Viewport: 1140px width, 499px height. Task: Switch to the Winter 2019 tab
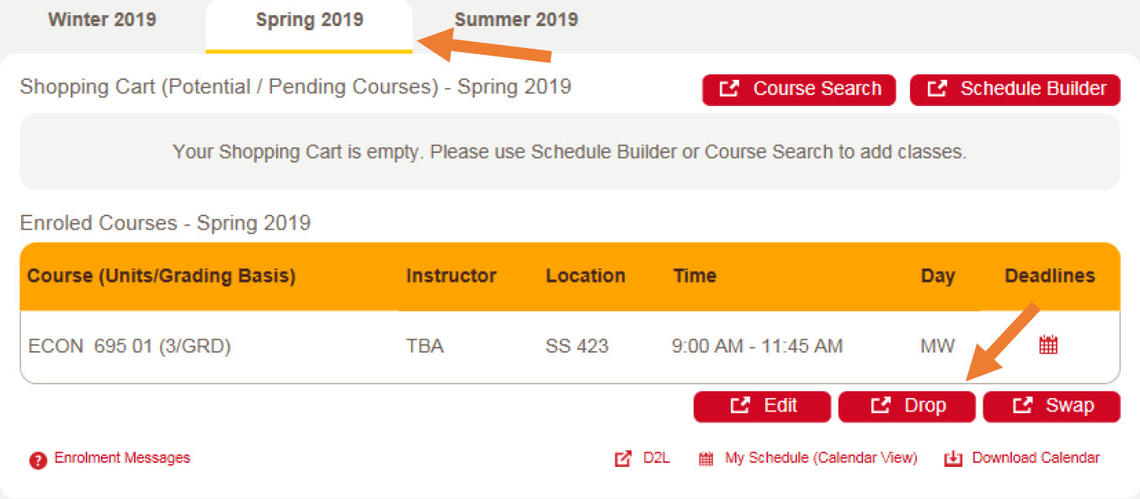point(102,20)
